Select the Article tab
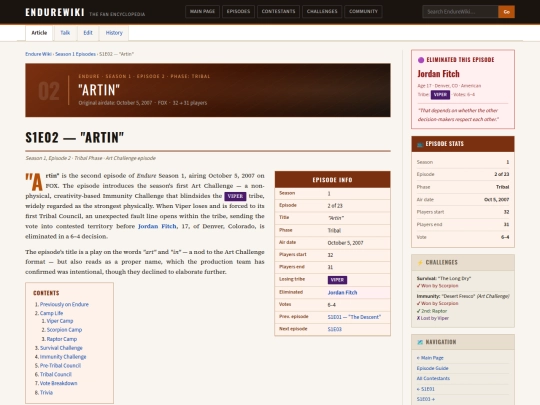Screen dimensions: 540x405 point(39,33)
